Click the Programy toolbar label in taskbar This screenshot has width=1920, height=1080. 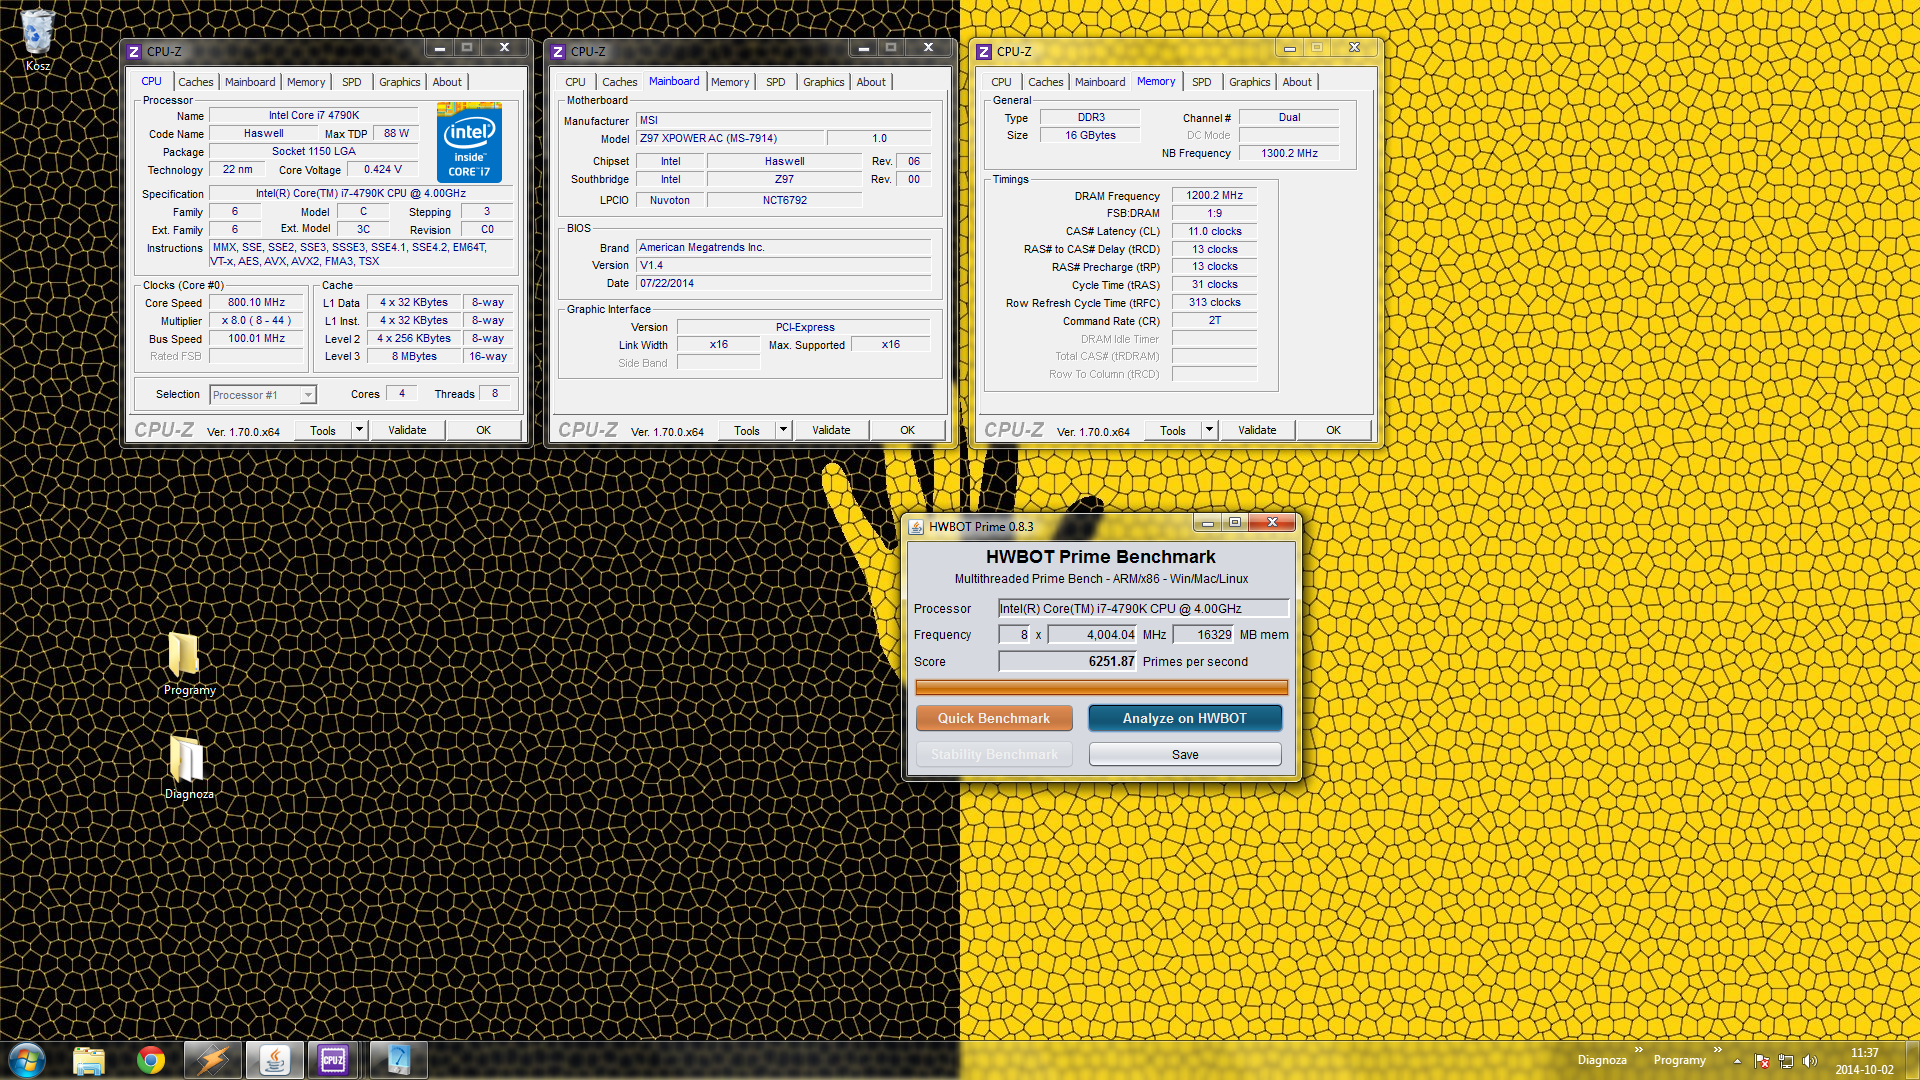click(x=1679, y=1060)
